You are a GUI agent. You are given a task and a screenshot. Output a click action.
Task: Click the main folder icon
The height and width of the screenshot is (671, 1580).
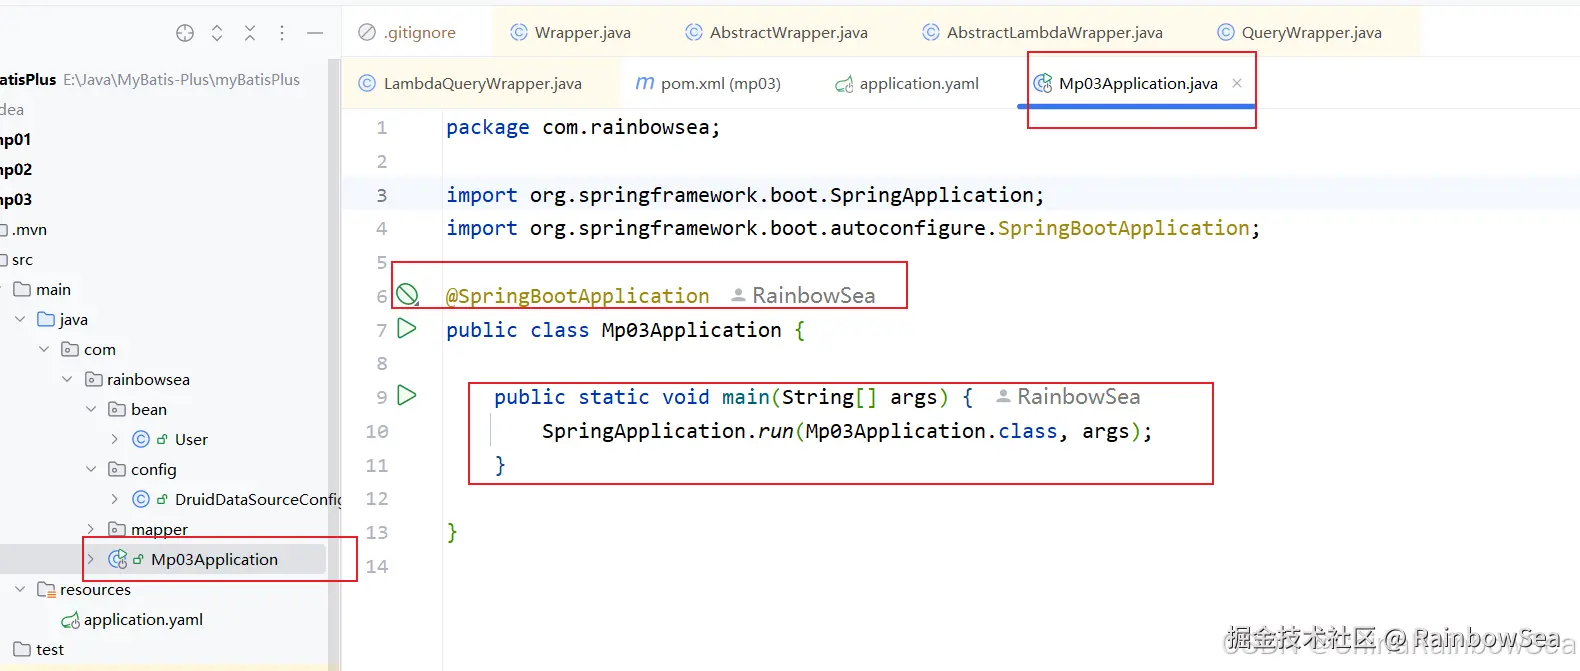[22, 289]
